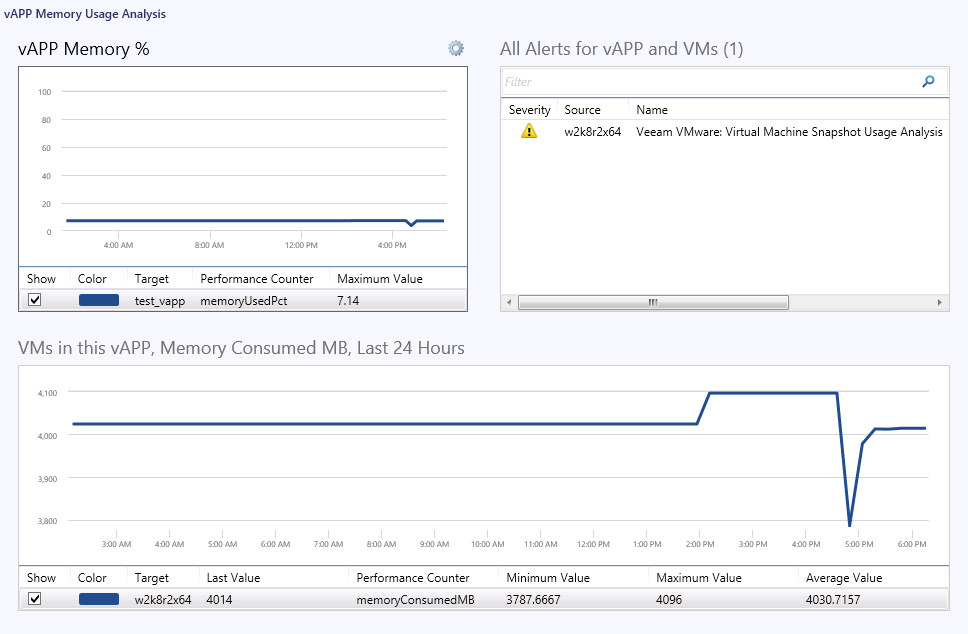Sort alerts by the Severity column

pyautogui.click(x=529, y=109)
